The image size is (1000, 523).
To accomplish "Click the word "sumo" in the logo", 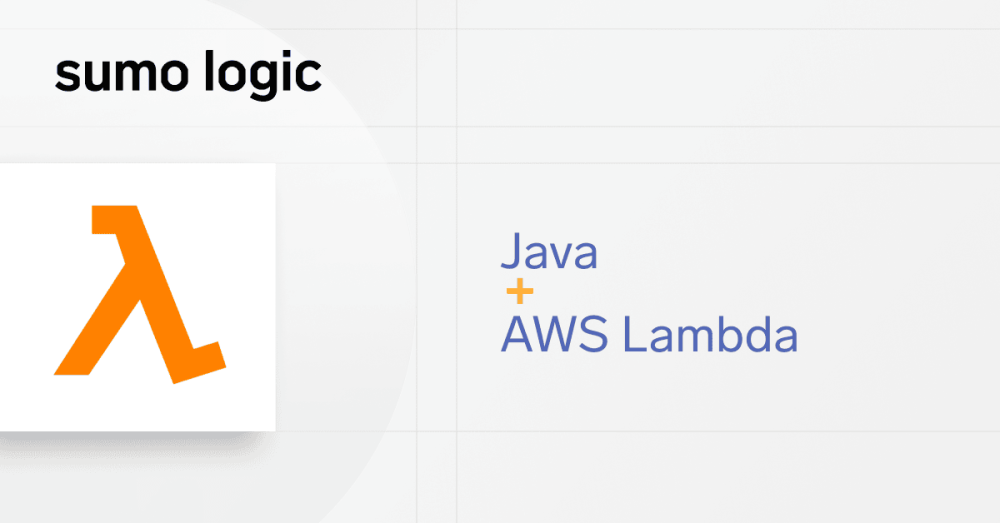I will click(121, 75).
